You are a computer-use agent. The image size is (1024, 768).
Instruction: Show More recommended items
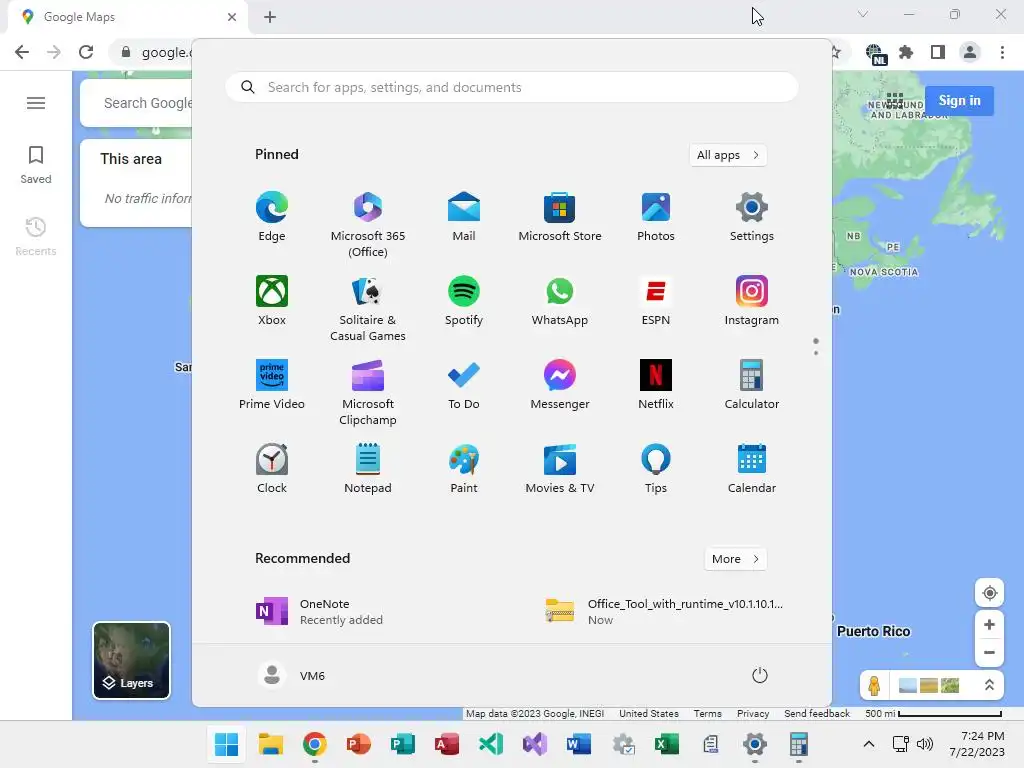735,559
